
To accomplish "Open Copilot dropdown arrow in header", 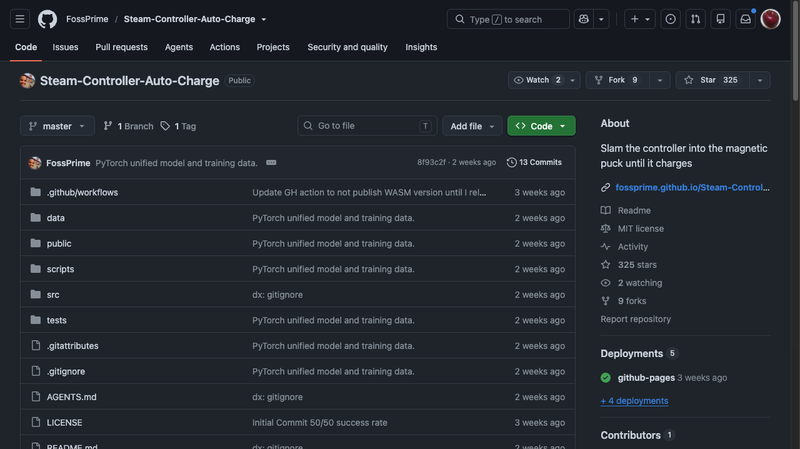I will [602, 19].
